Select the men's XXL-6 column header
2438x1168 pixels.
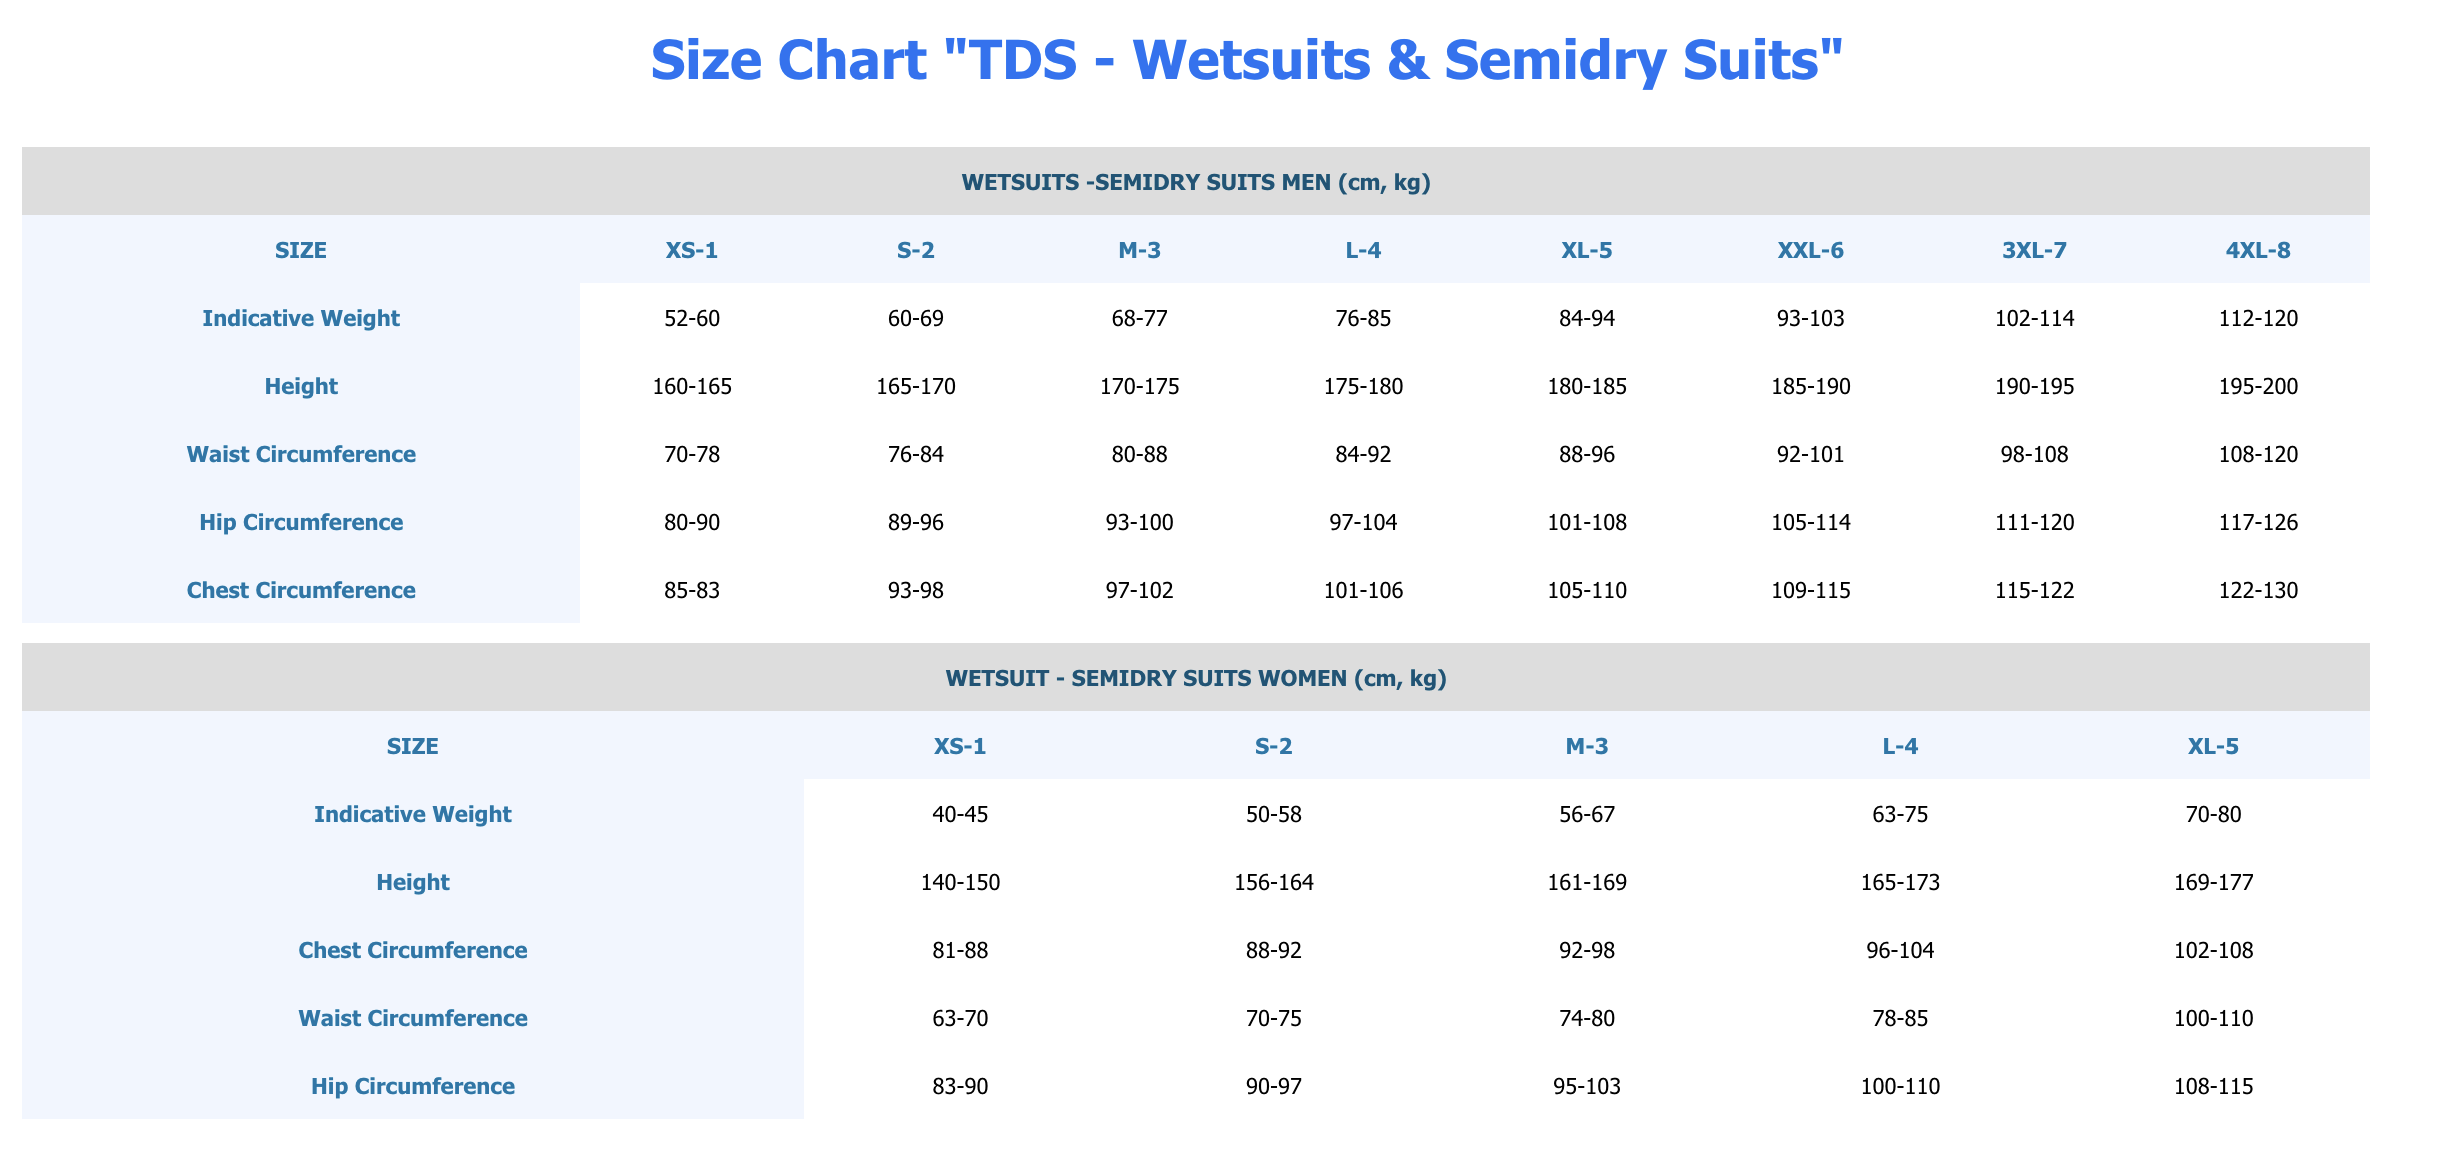(x=1810, y=250)
